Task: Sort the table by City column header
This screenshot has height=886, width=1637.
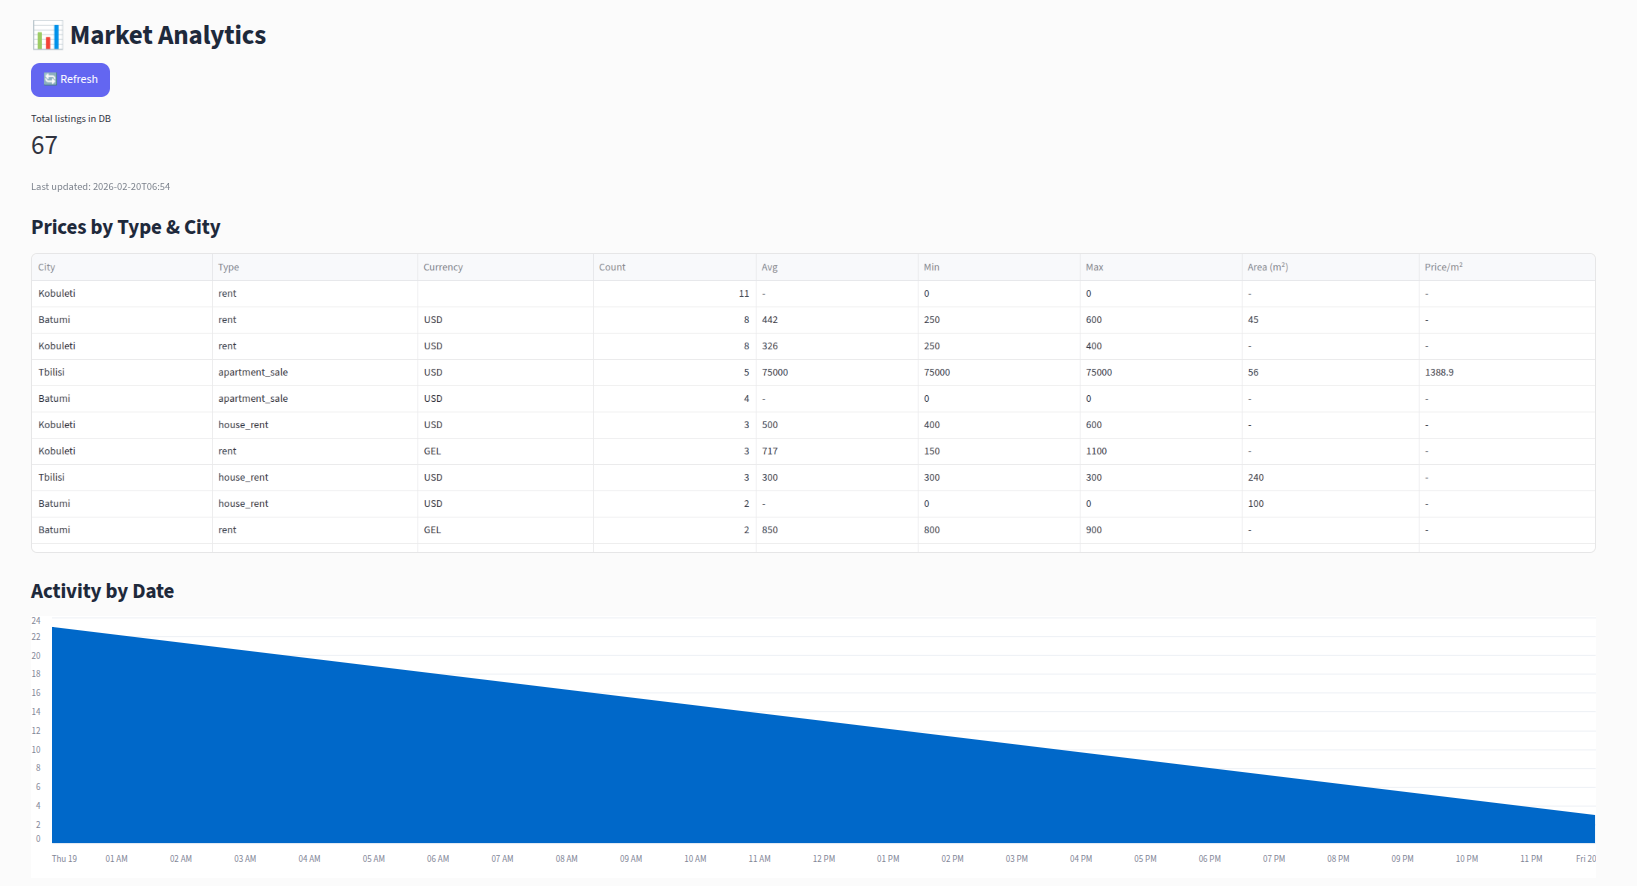Action: 47,267
